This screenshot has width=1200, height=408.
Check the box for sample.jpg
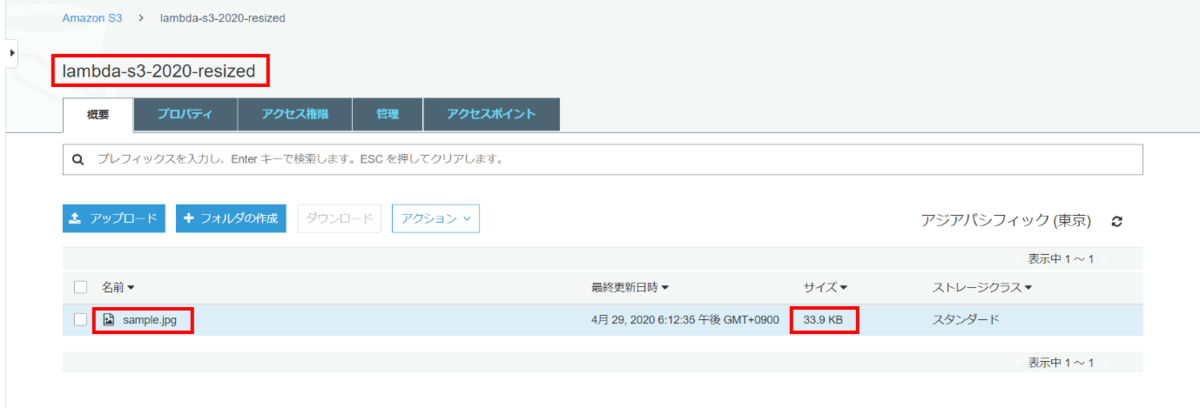(82, 320)
